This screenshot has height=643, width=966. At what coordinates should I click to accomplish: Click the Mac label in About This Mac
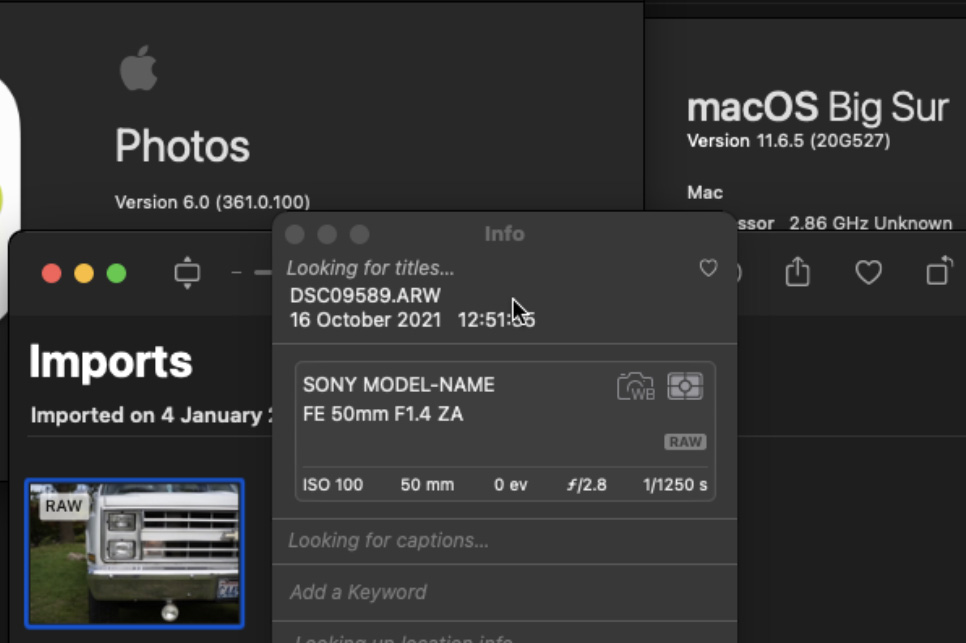[705, 193]
